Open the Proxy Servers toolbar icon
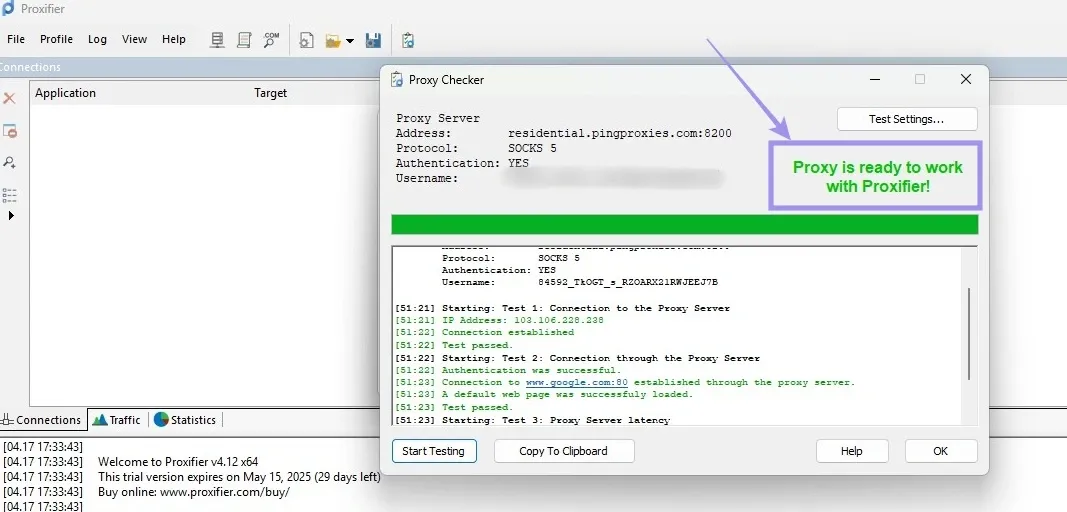 217,40
